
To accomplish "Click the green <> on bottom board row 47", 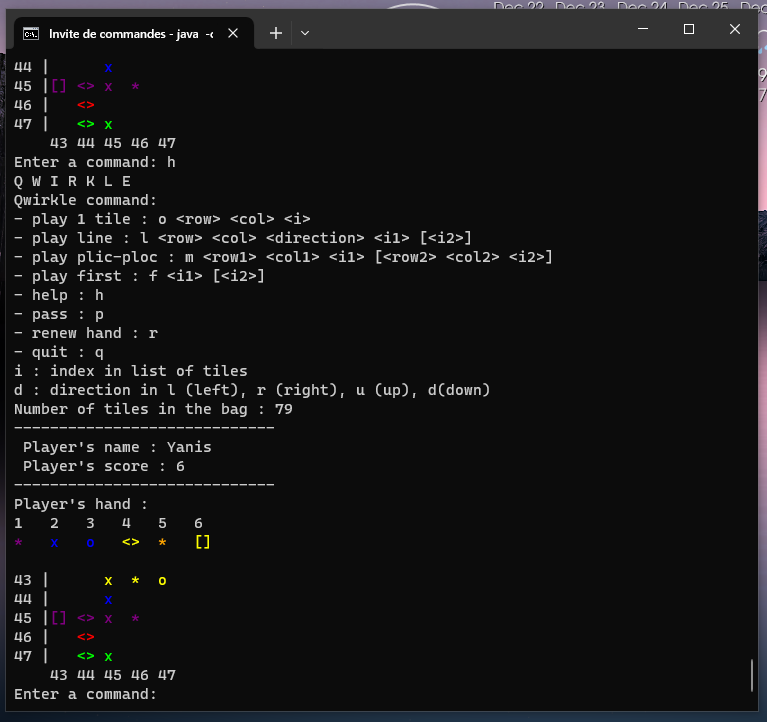I will coord(86,656).
